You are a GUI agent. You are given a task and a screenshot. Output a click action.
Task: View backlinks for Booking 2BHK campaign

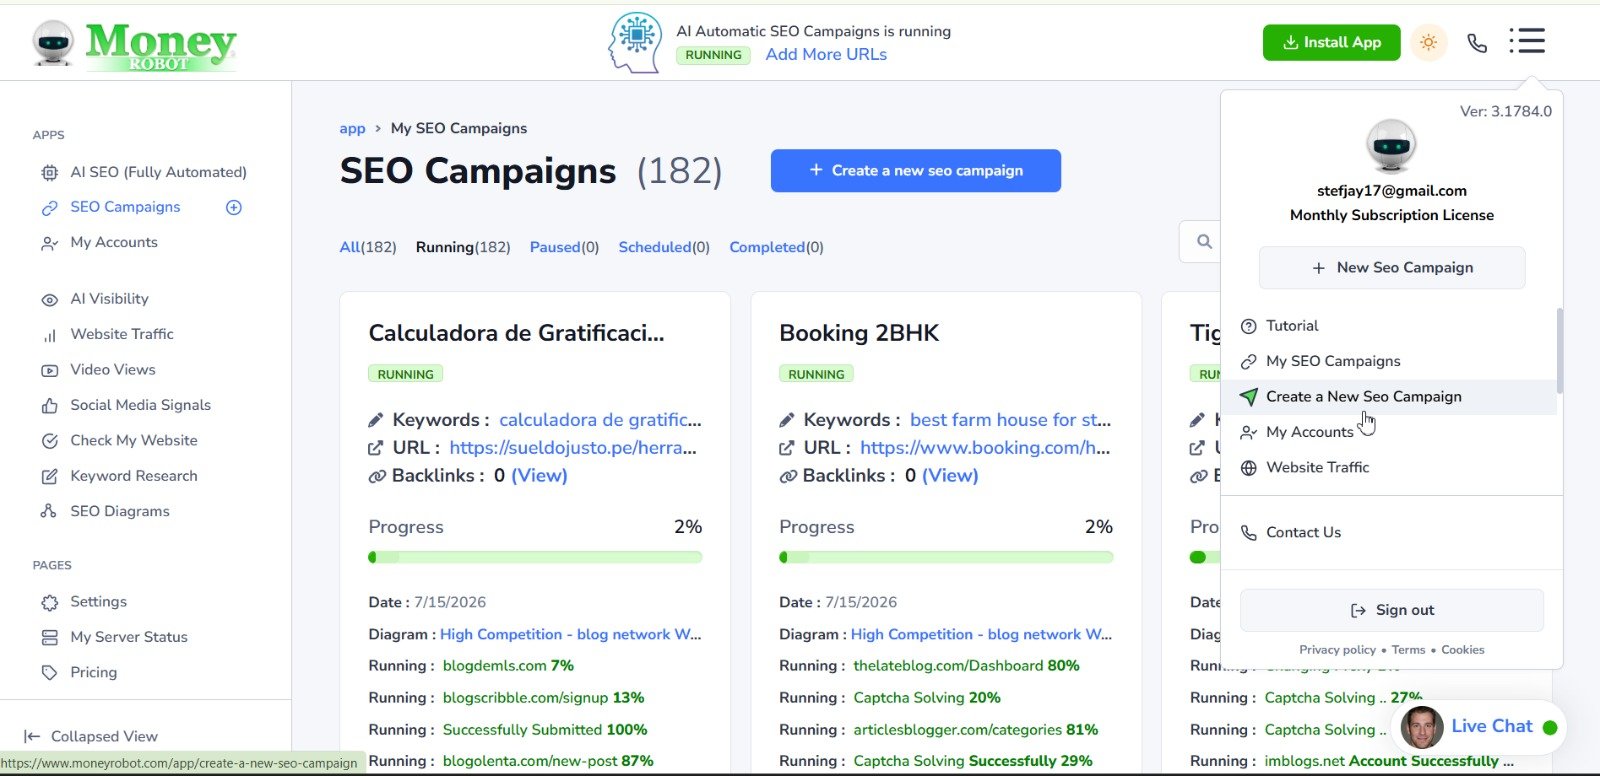(950, 476)
